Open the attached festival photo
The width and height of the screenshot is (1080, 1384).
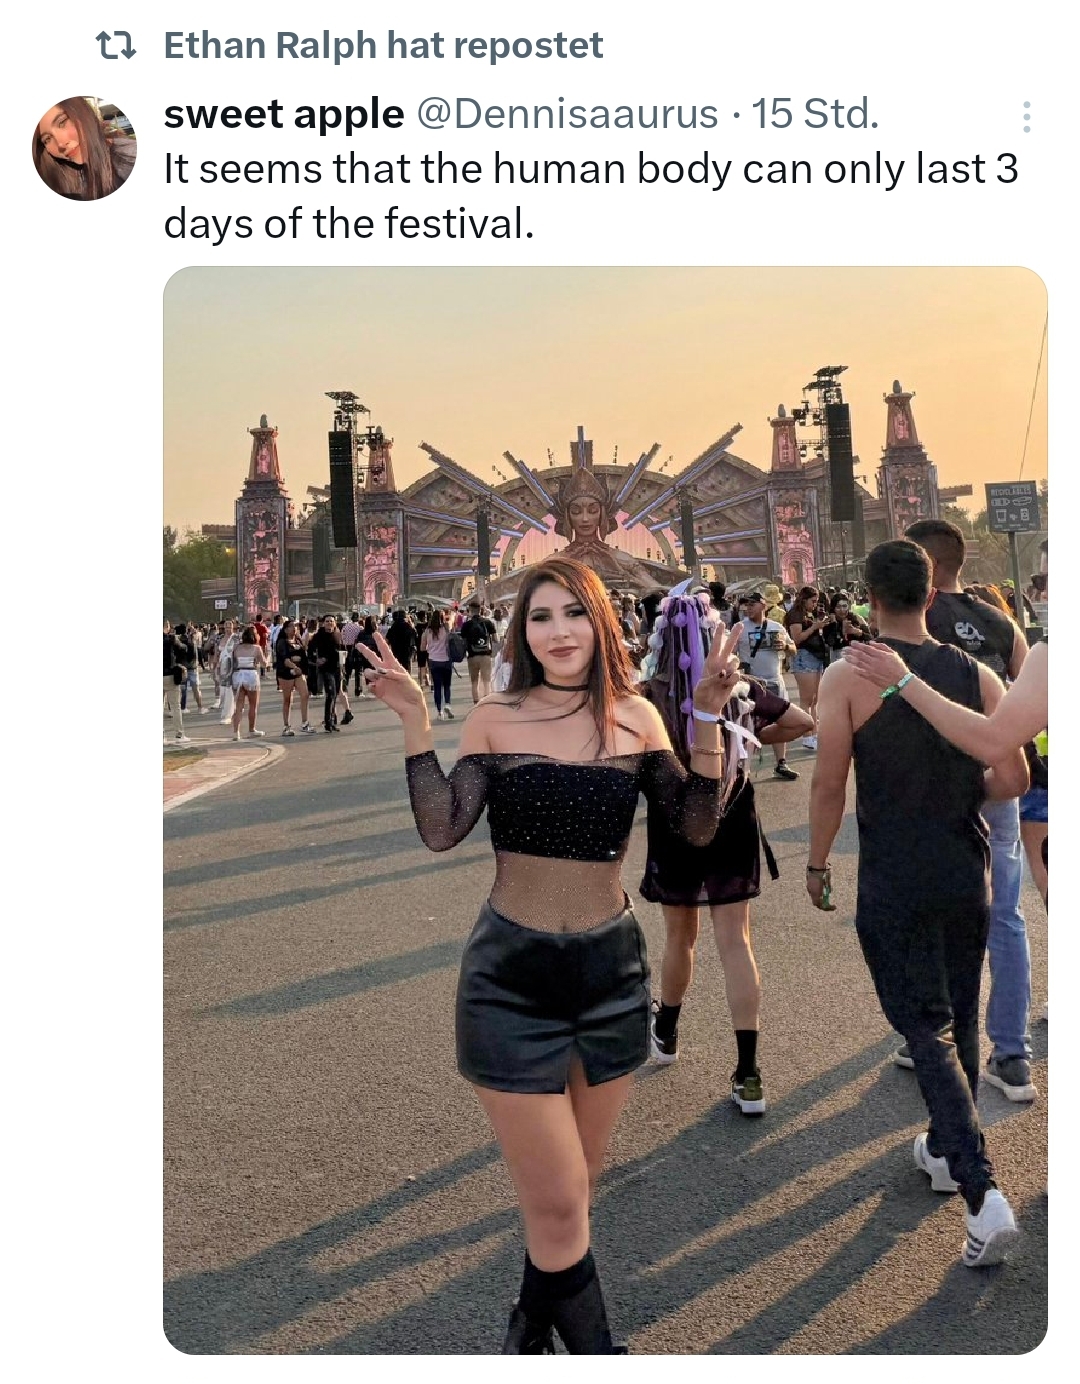pos(605,810)
